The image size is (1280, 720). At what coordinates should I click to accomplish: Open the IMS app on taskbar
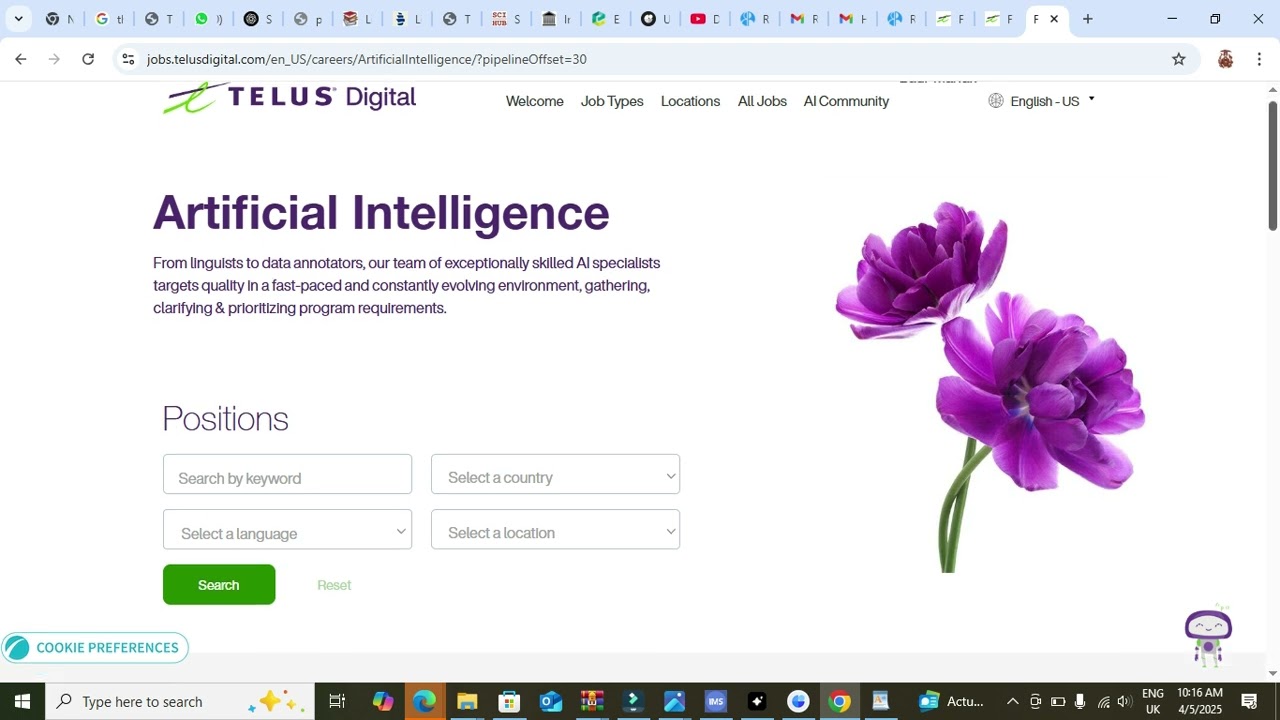715,701
